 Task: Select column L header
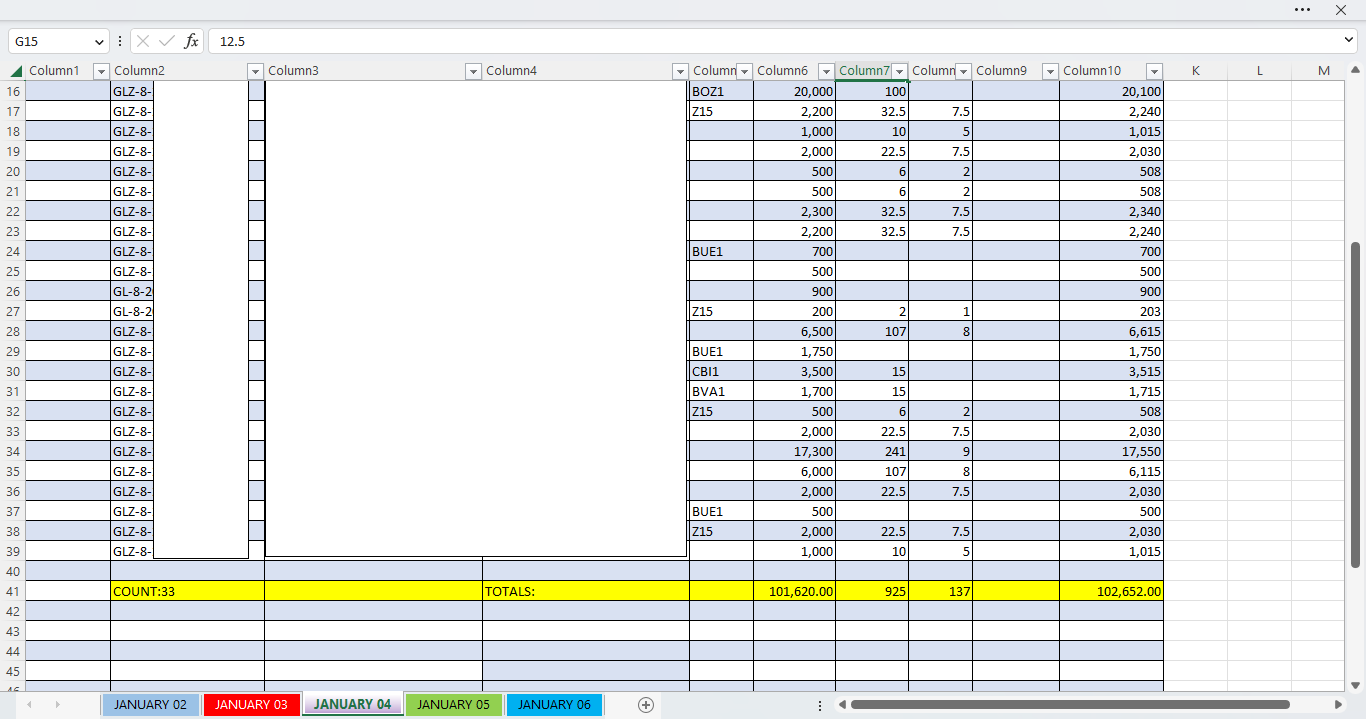pyautogui.click(x=1260, y=71)
